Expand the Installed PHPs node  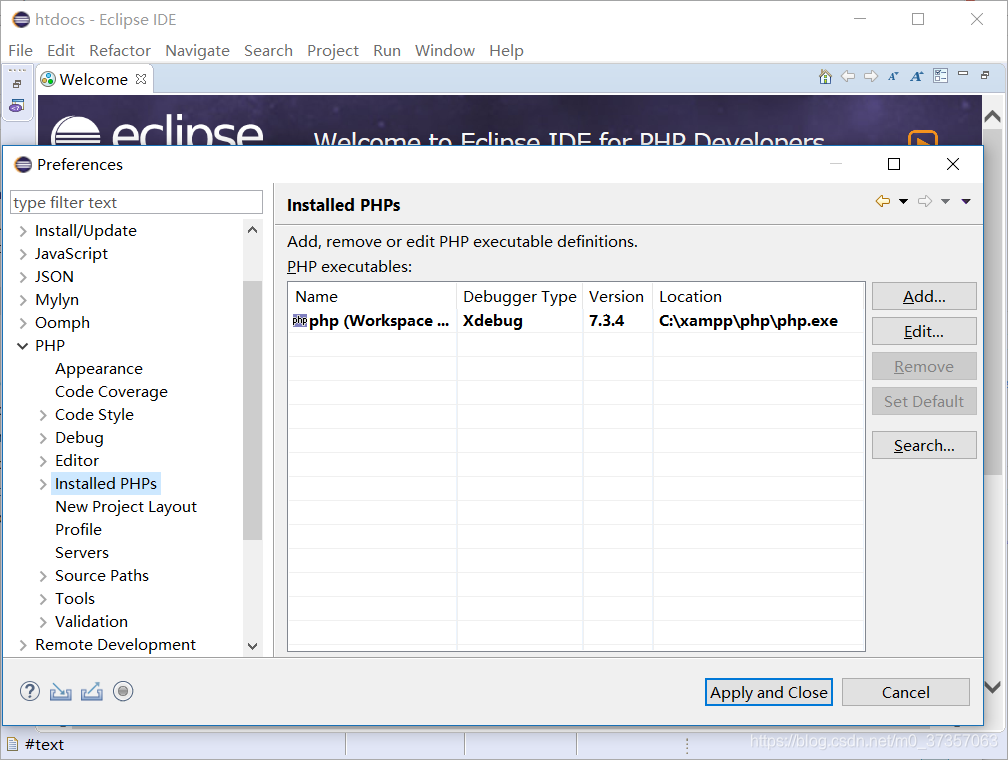coord(43,484)
